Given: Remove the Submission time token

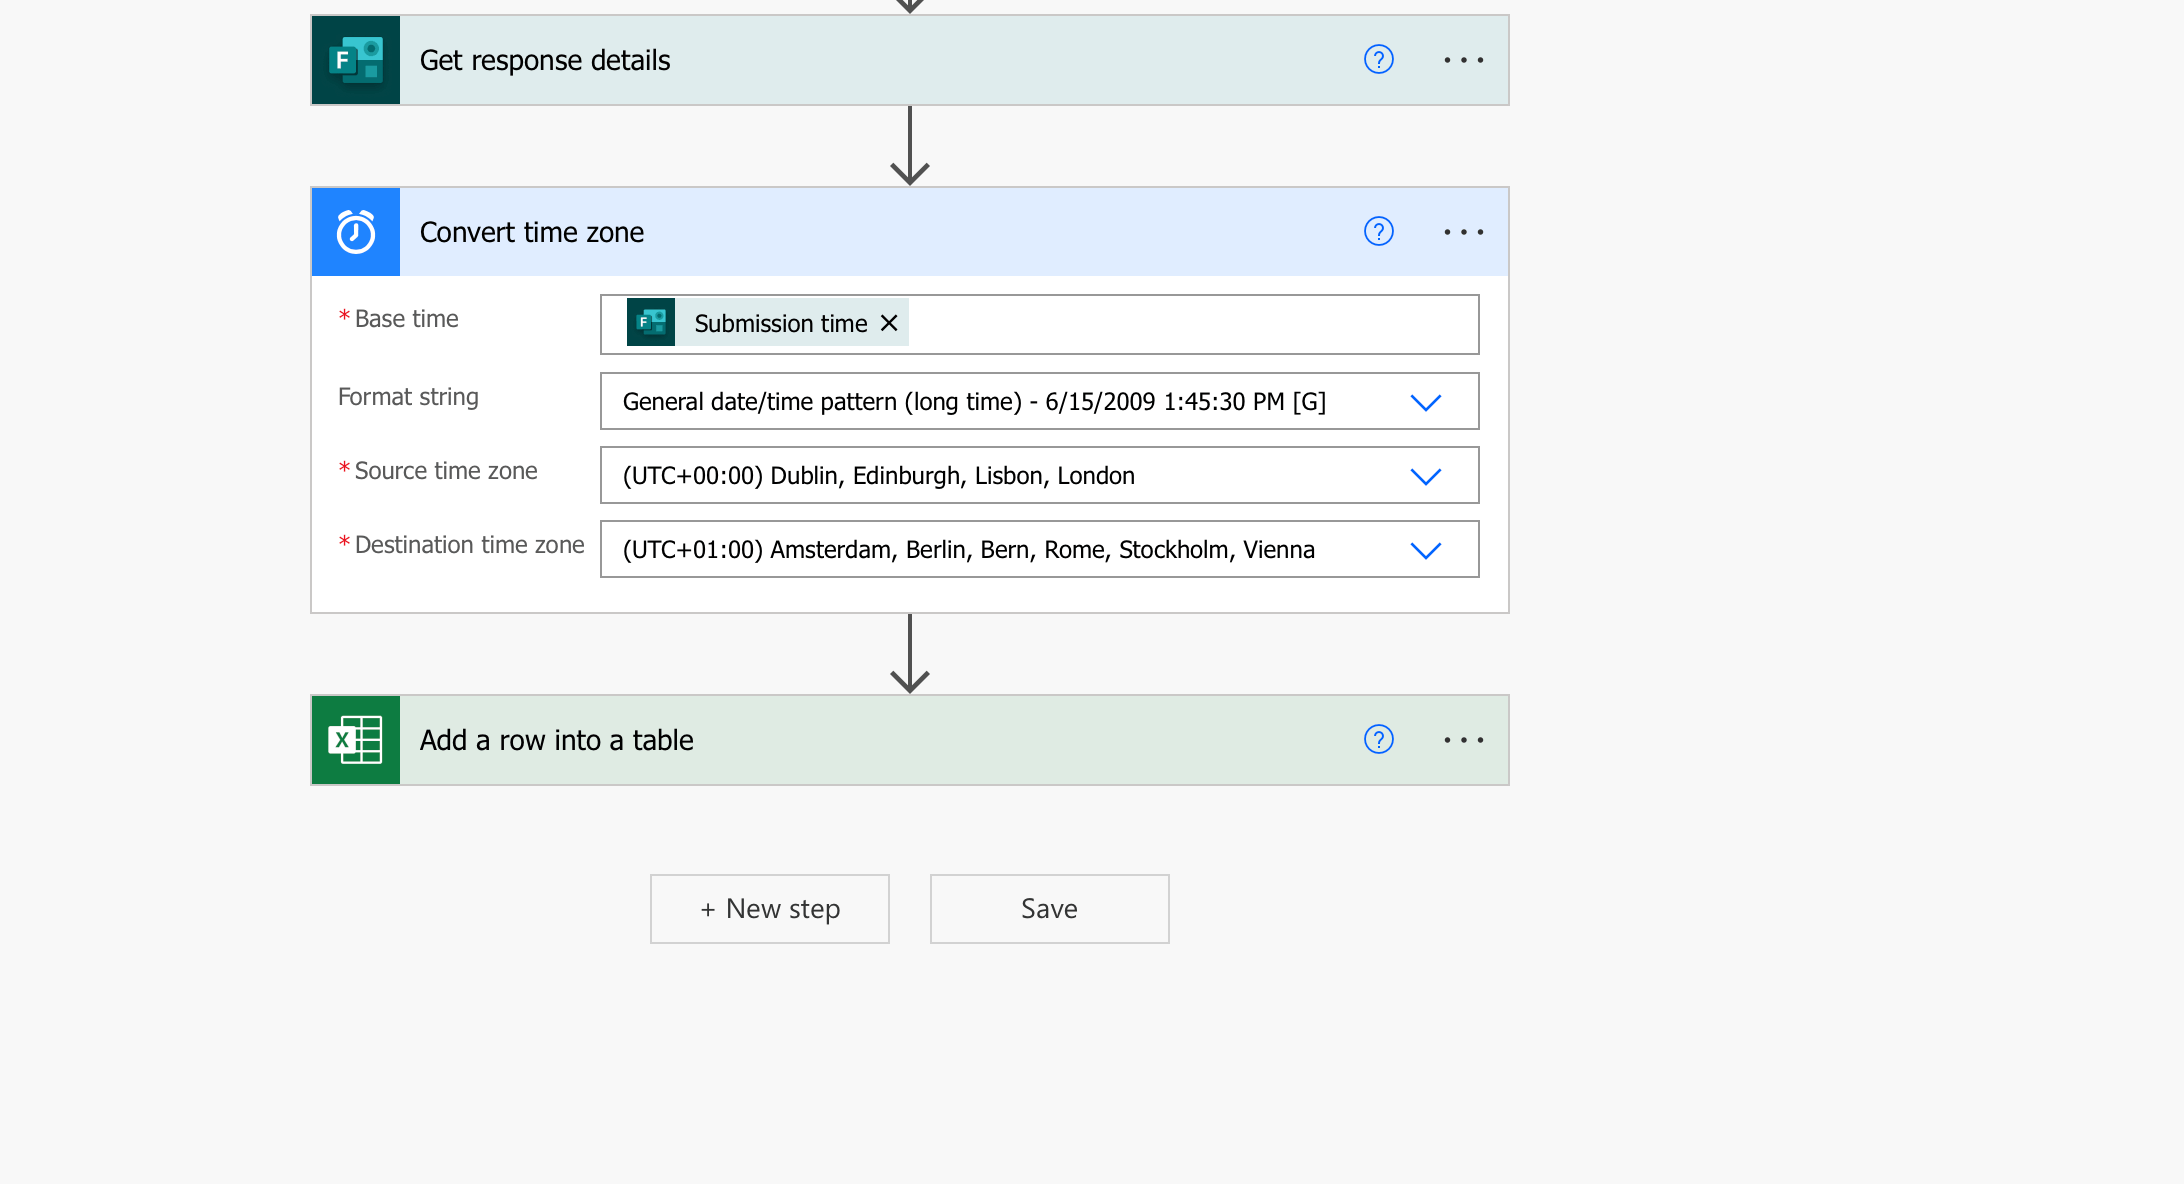Looking at the screenshot, I should point(889,323).
